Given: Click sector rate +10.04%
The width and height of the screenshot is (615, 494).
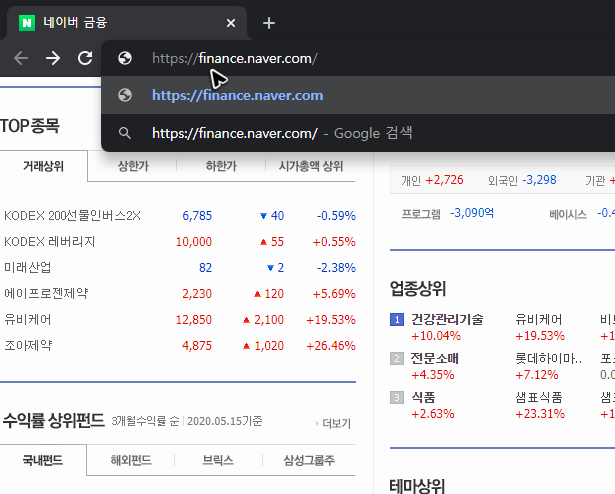Looking at the screenshot, I should pyautogui.click(x=436, y=336).
